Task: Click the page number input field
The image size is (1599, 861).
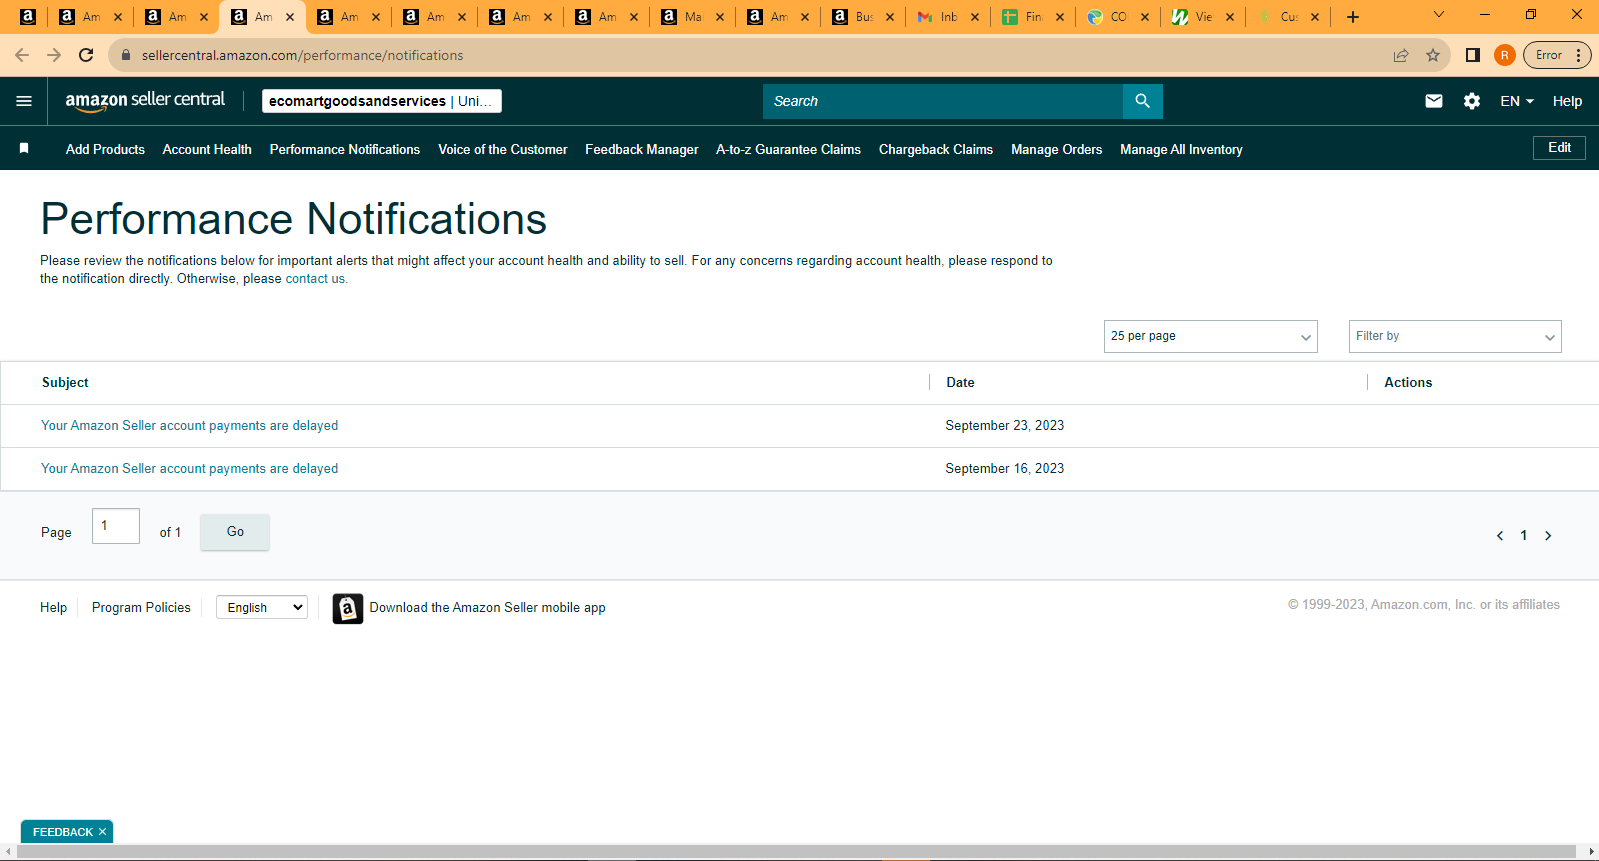Action: click(x=116, y=526)
